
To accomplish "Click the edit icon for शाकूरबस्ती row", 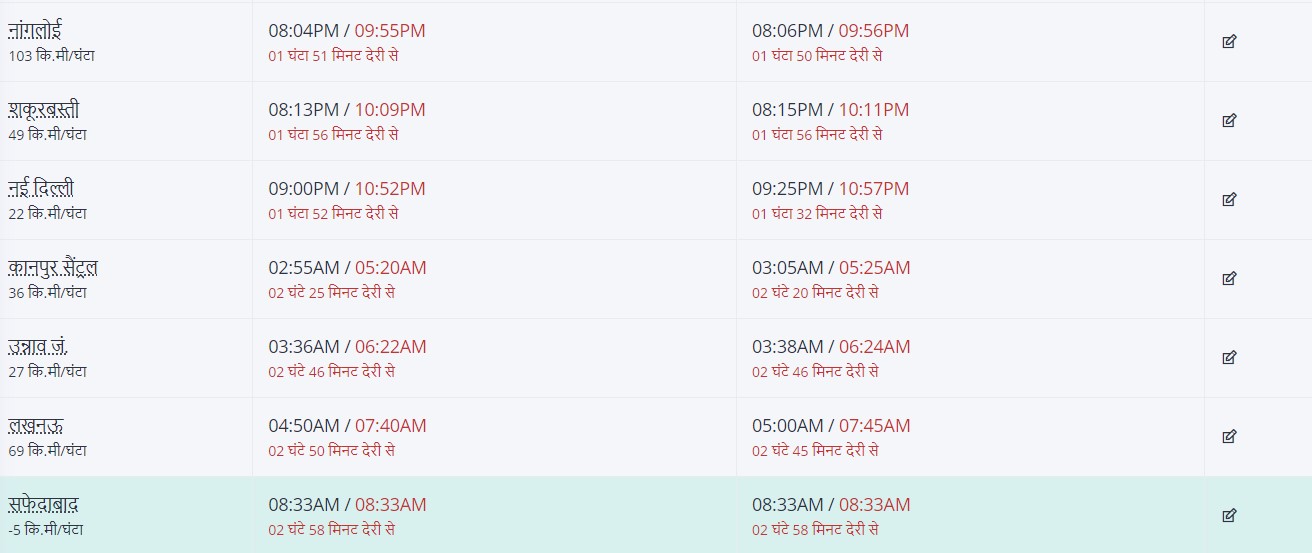I will coord(1229,121).
